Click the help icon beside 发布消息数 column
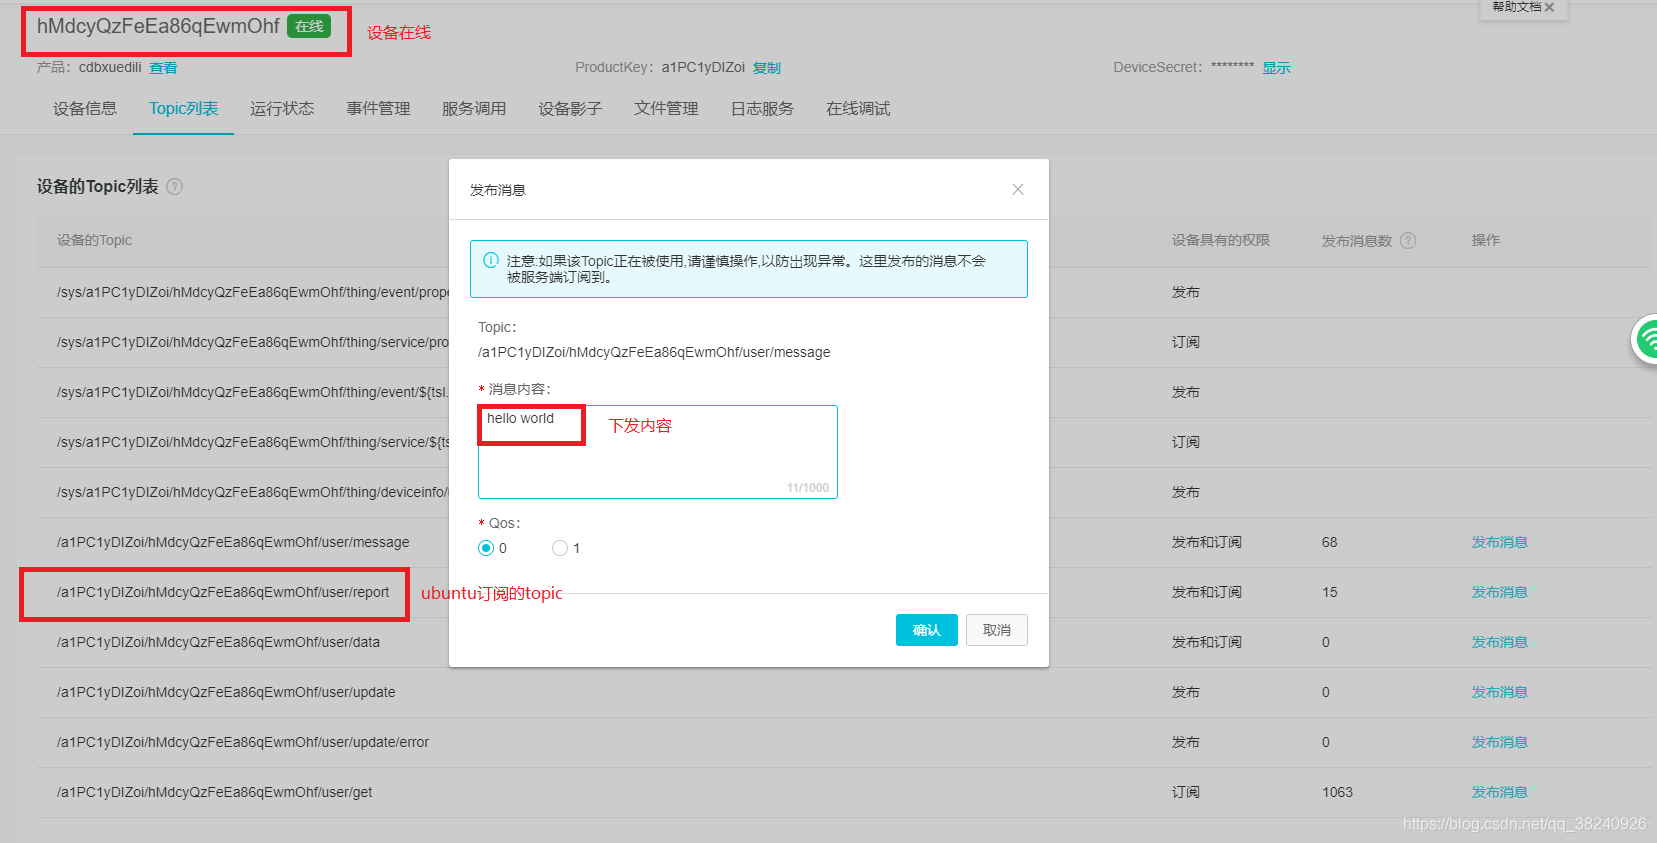 tap(1408, 240)
